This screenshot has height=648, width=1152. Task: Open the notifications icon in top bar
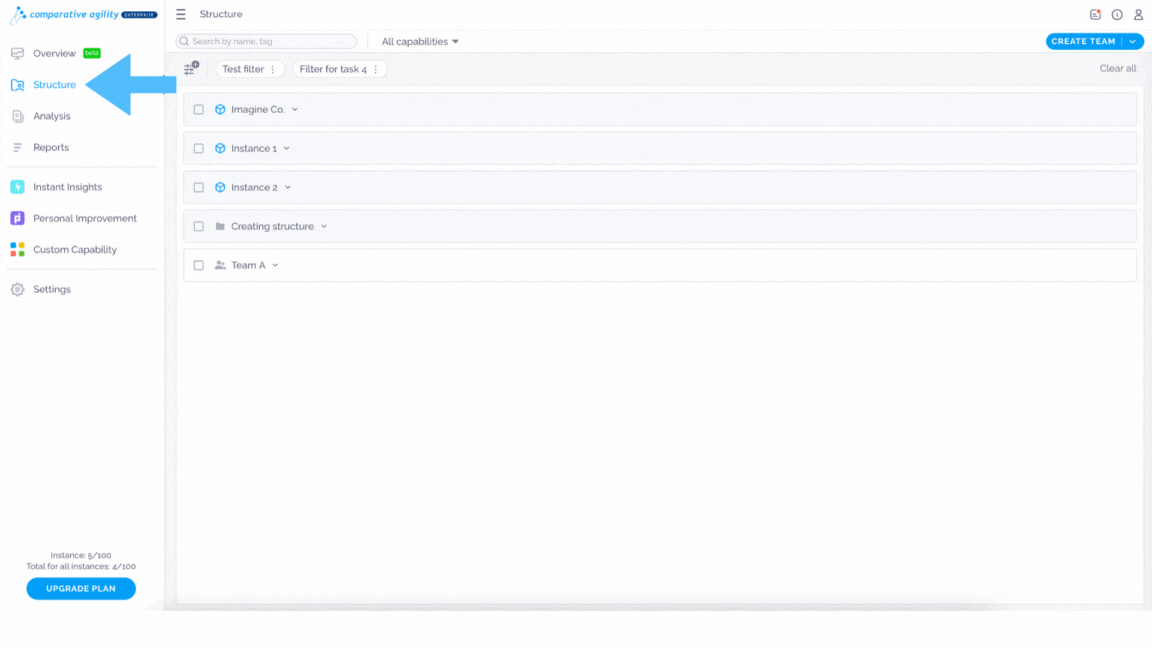click(1095, 15)
